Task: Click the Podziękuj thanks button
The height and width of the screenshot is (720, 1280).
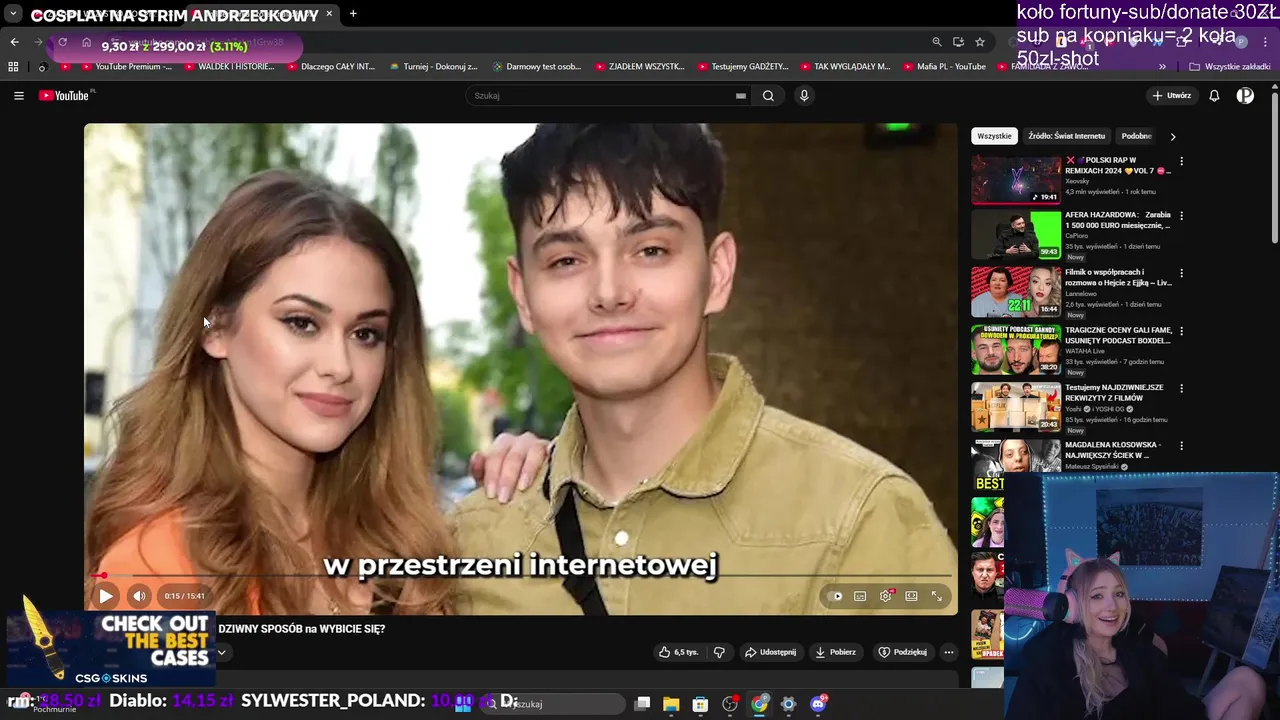Action: coord(902,652)
